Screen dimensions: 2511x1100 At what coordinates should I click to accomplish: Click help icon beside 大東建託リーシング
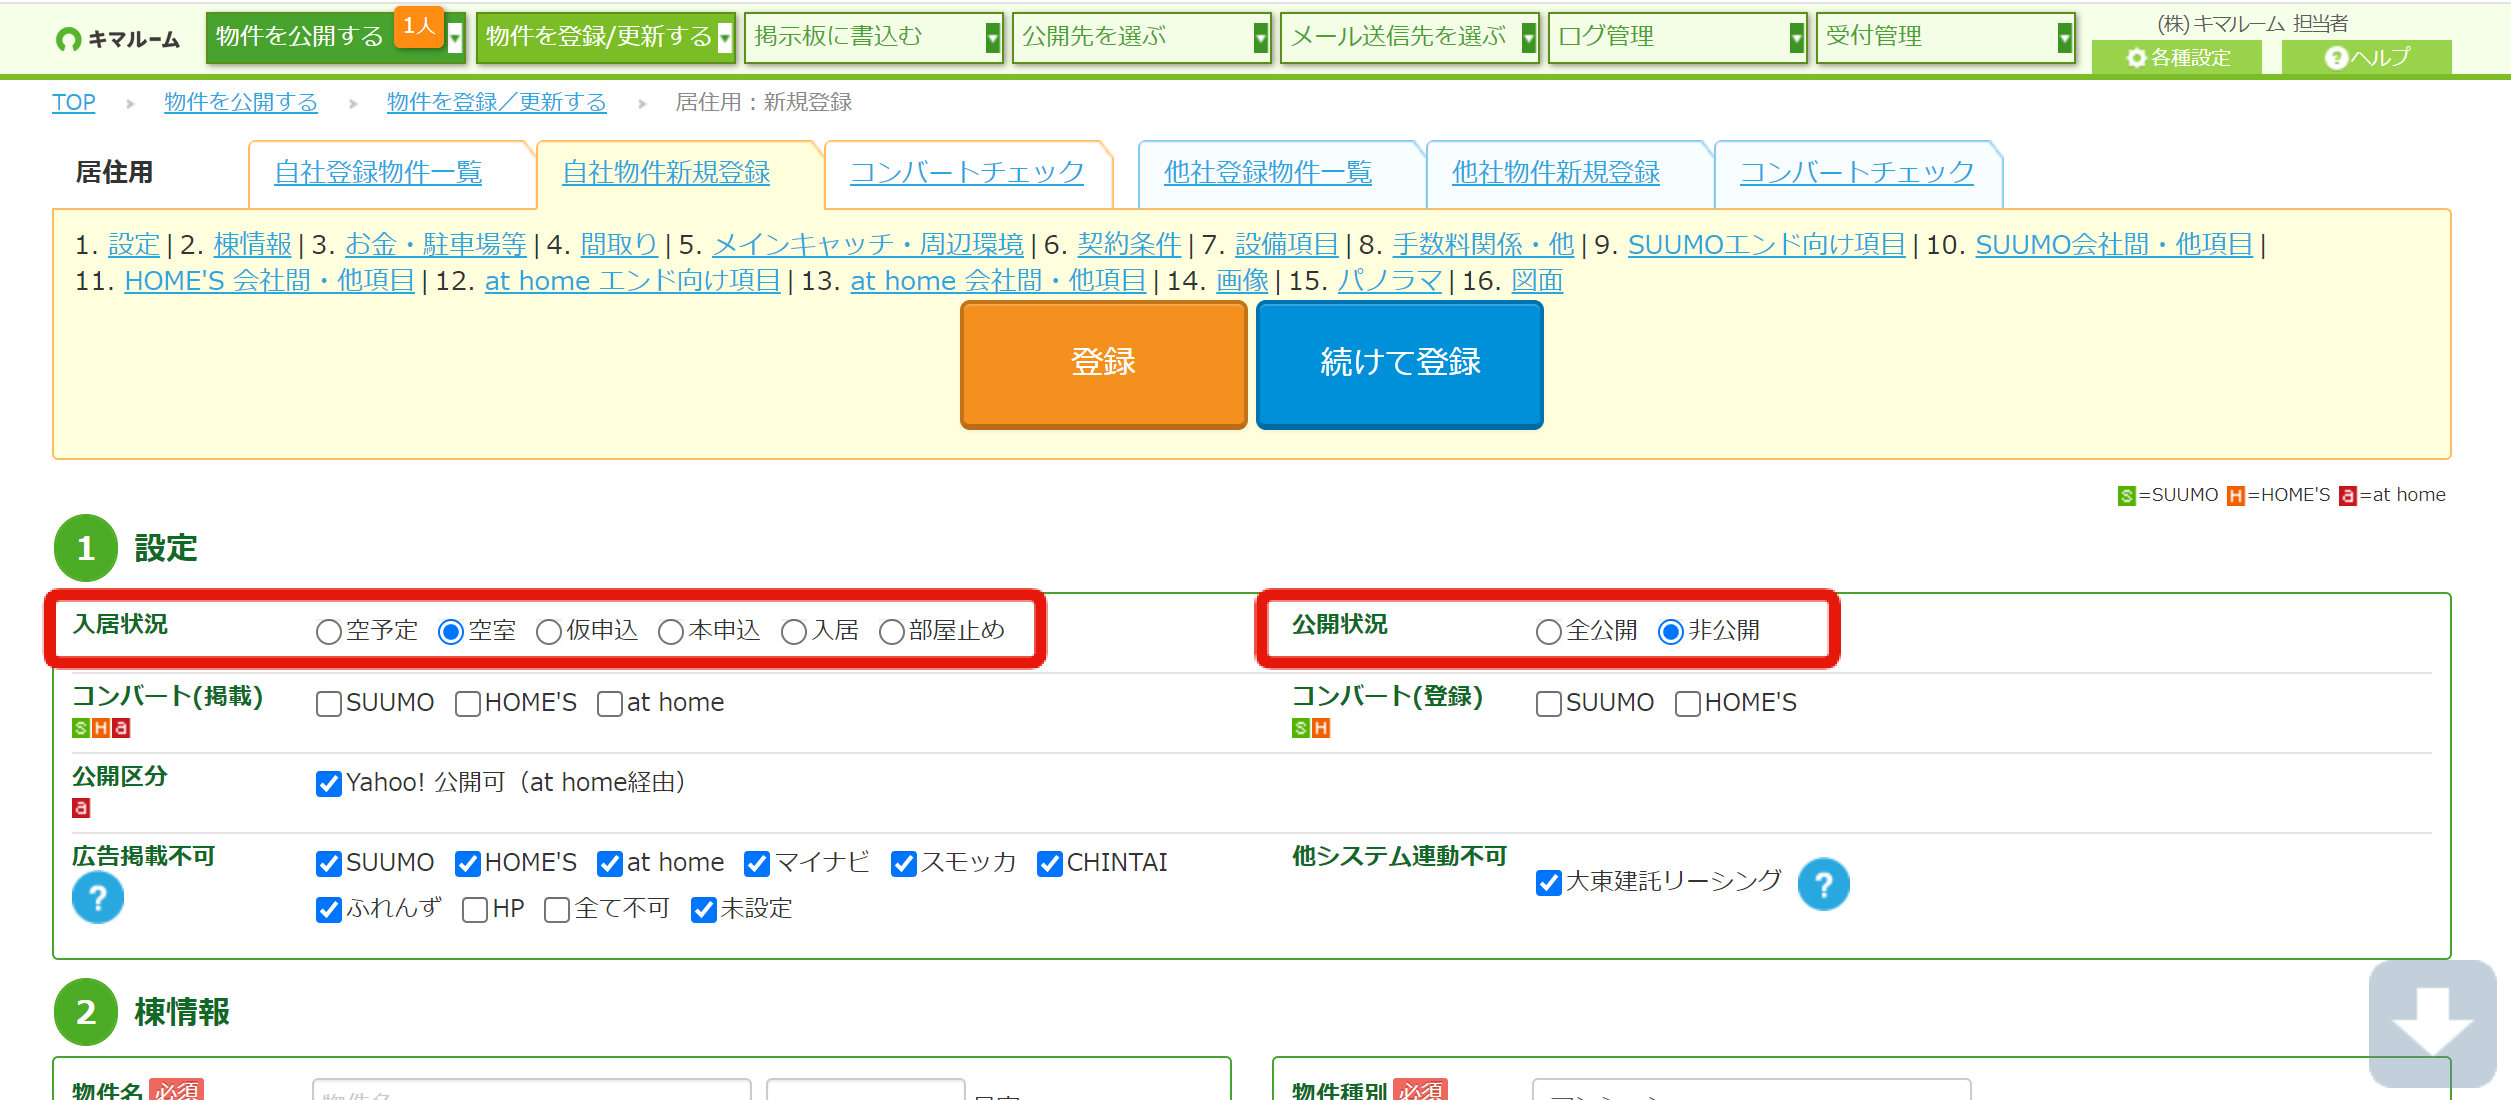pyautogui.click(x=1823, y=885)
